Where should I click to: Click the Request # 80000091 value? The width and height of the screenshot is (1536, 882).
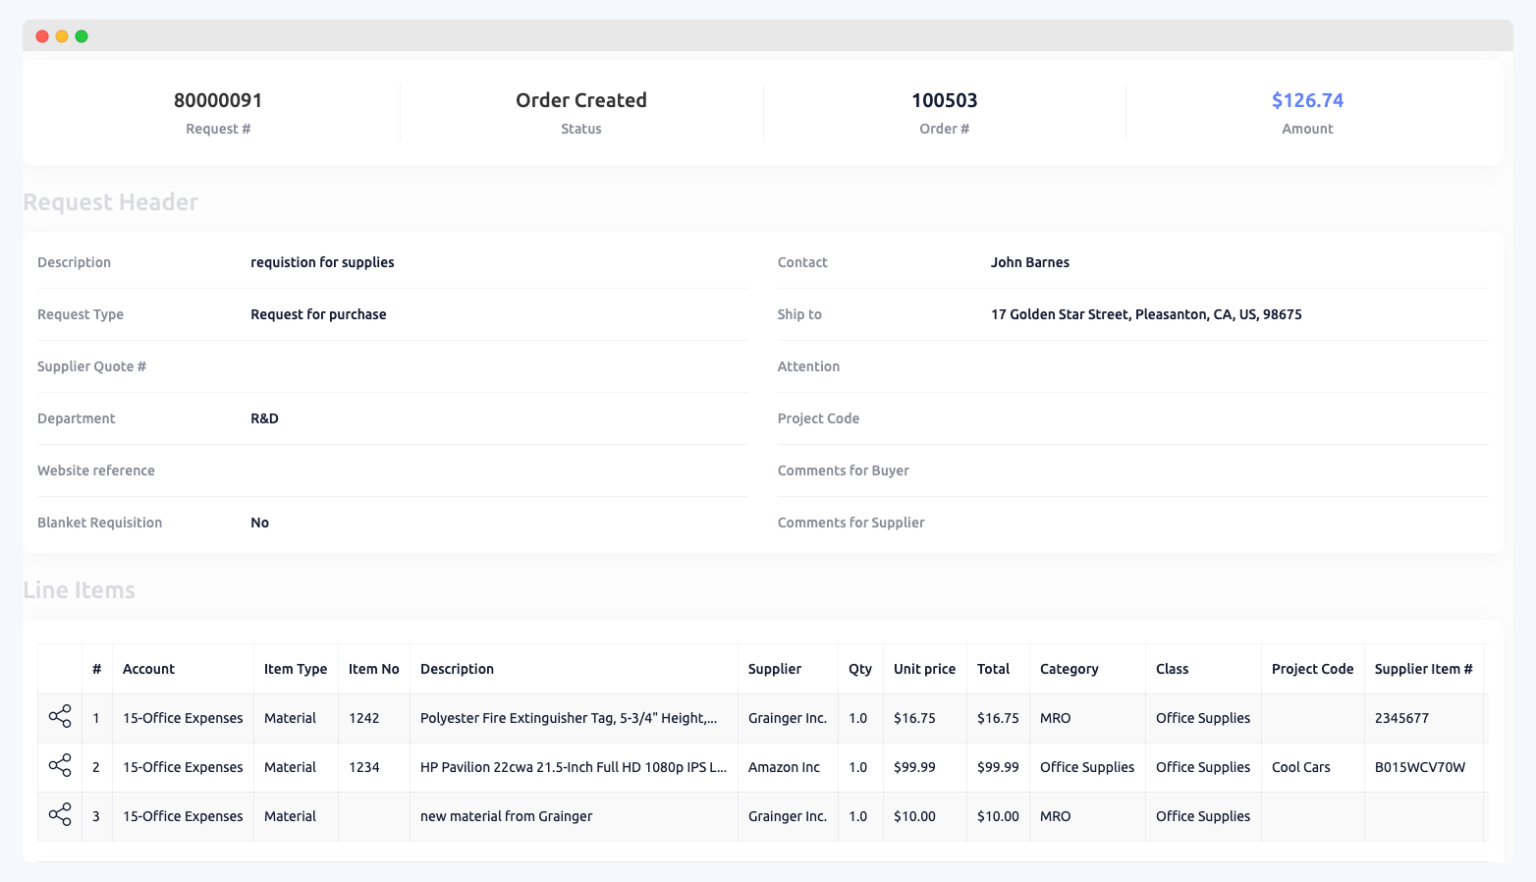tap(217, 100)
